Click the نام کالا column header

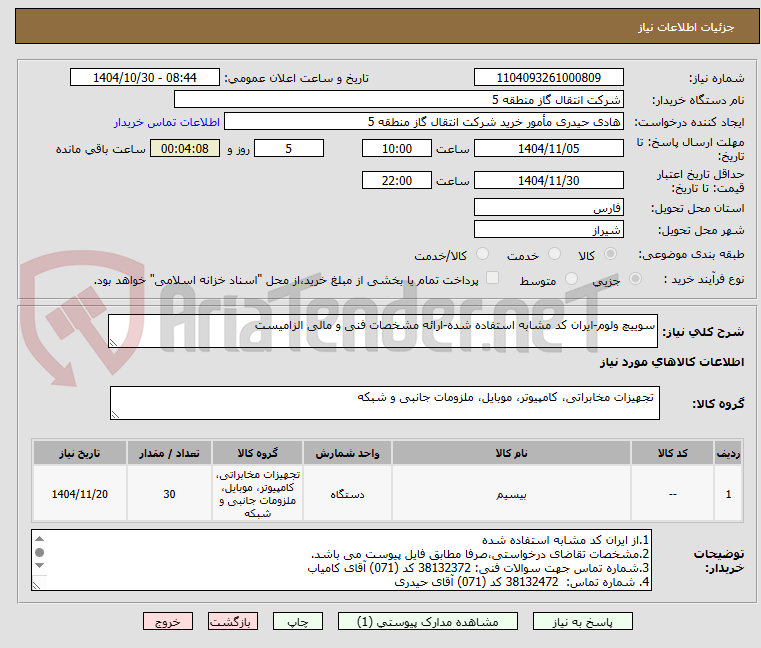[x=511, y=453]
